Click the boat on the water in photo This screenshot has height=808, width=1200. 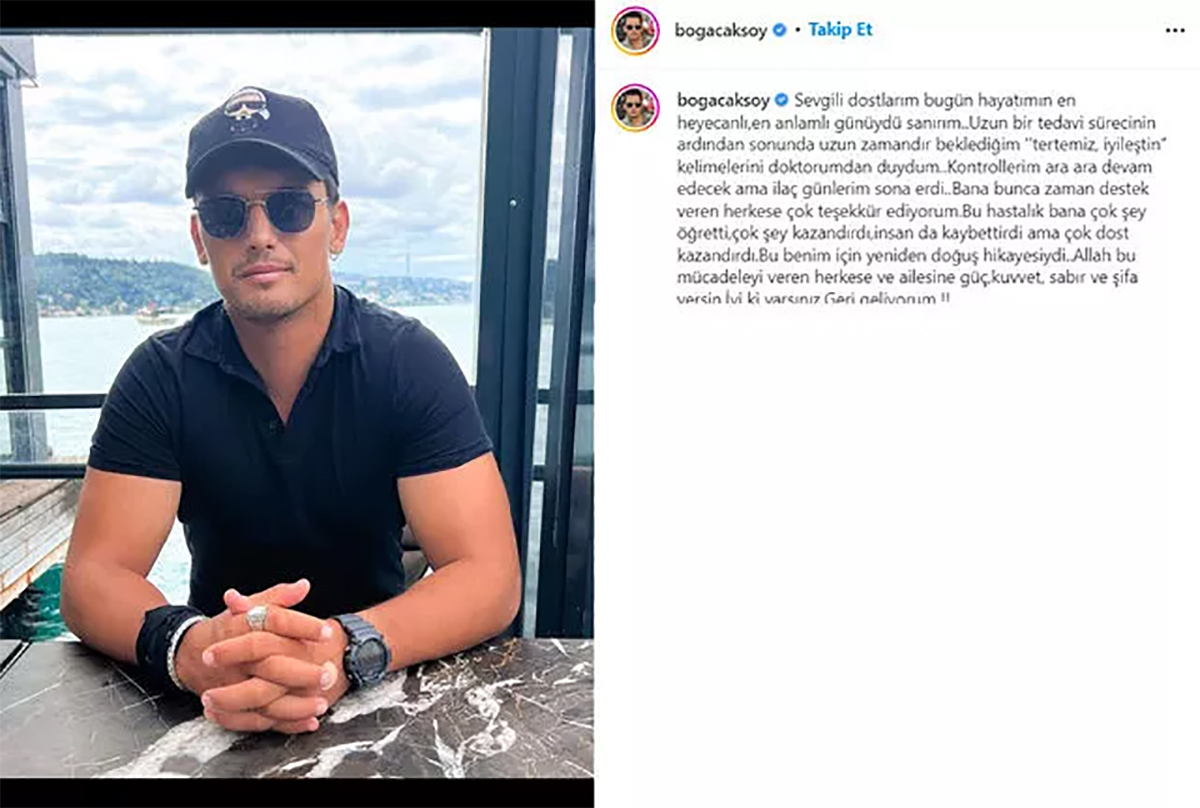155,315
